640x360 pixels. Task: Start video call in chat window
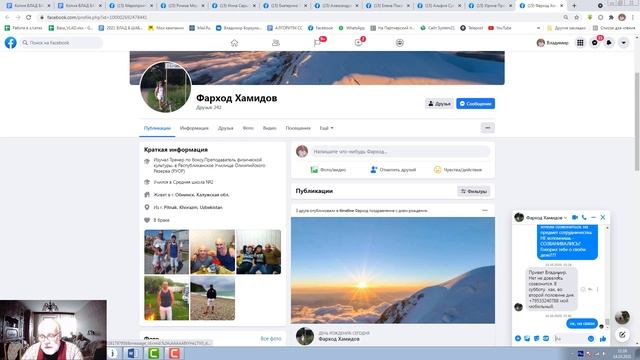pos(575,218)
